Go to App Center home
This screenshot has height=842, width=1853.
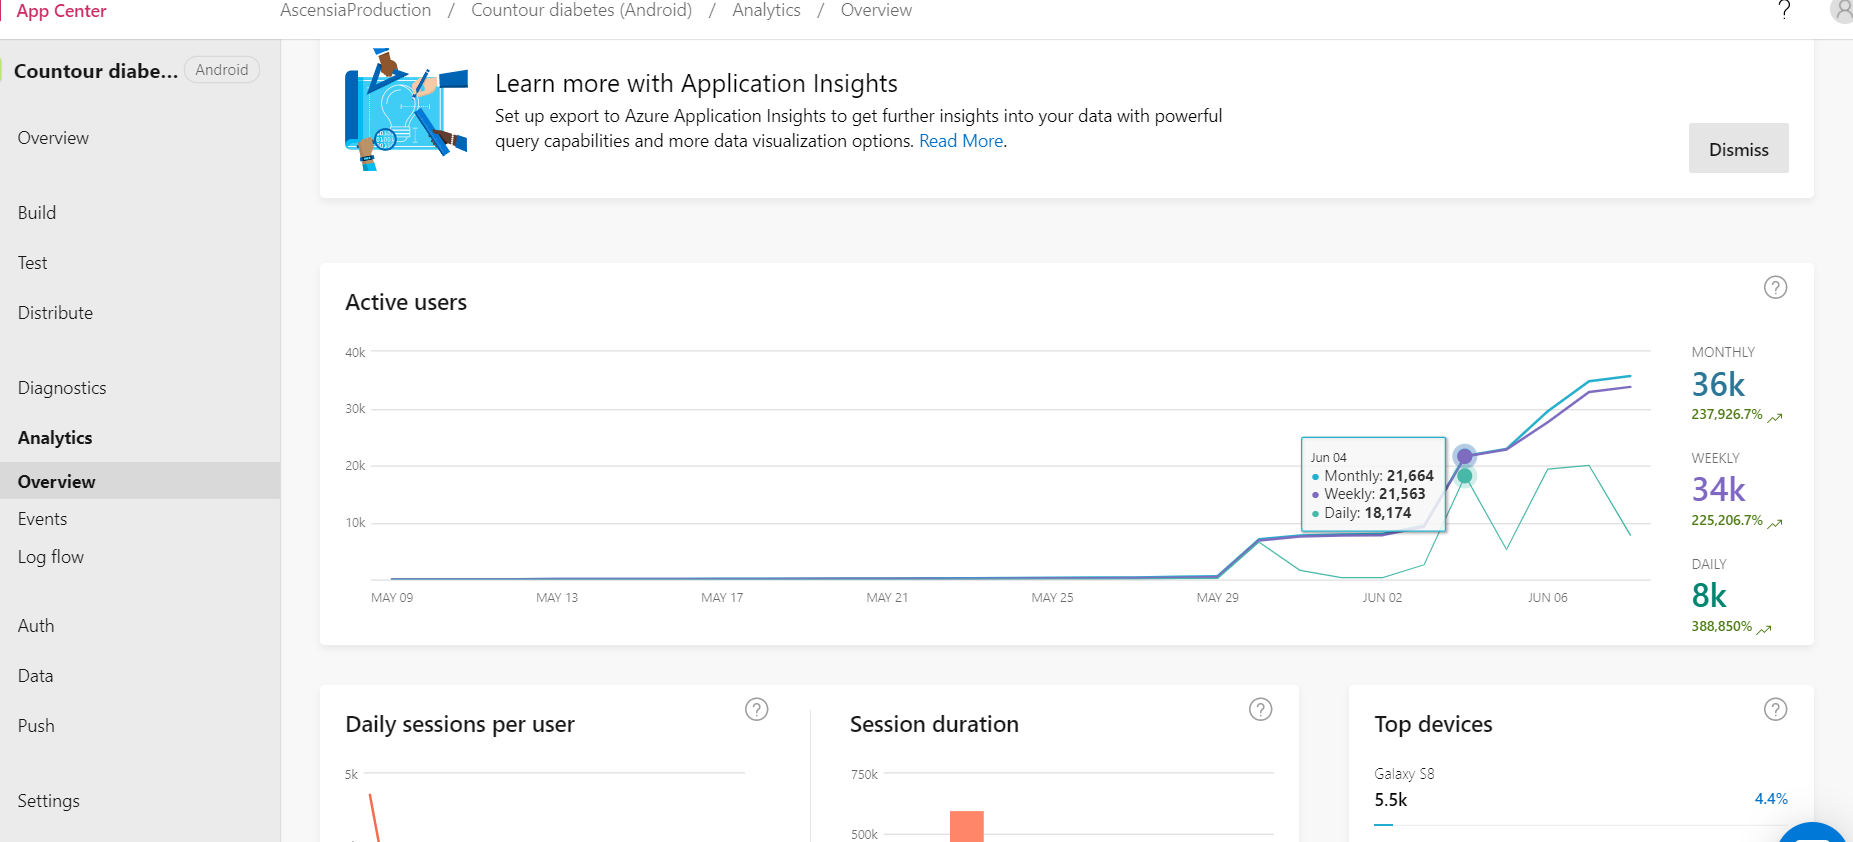[61, 11]
